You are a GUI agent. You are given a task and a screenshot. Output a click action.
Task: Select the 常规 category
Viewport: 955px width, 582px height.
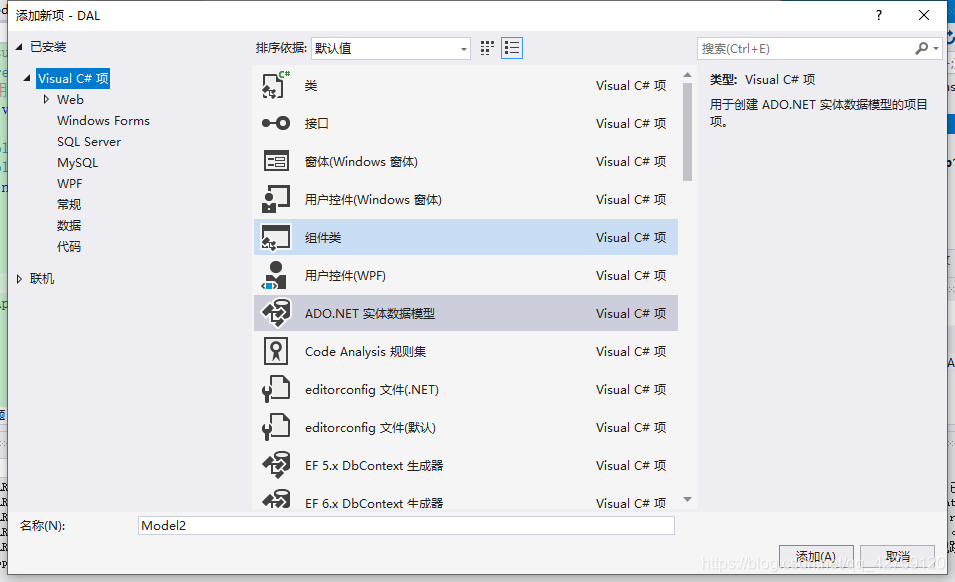pos(69,205)
